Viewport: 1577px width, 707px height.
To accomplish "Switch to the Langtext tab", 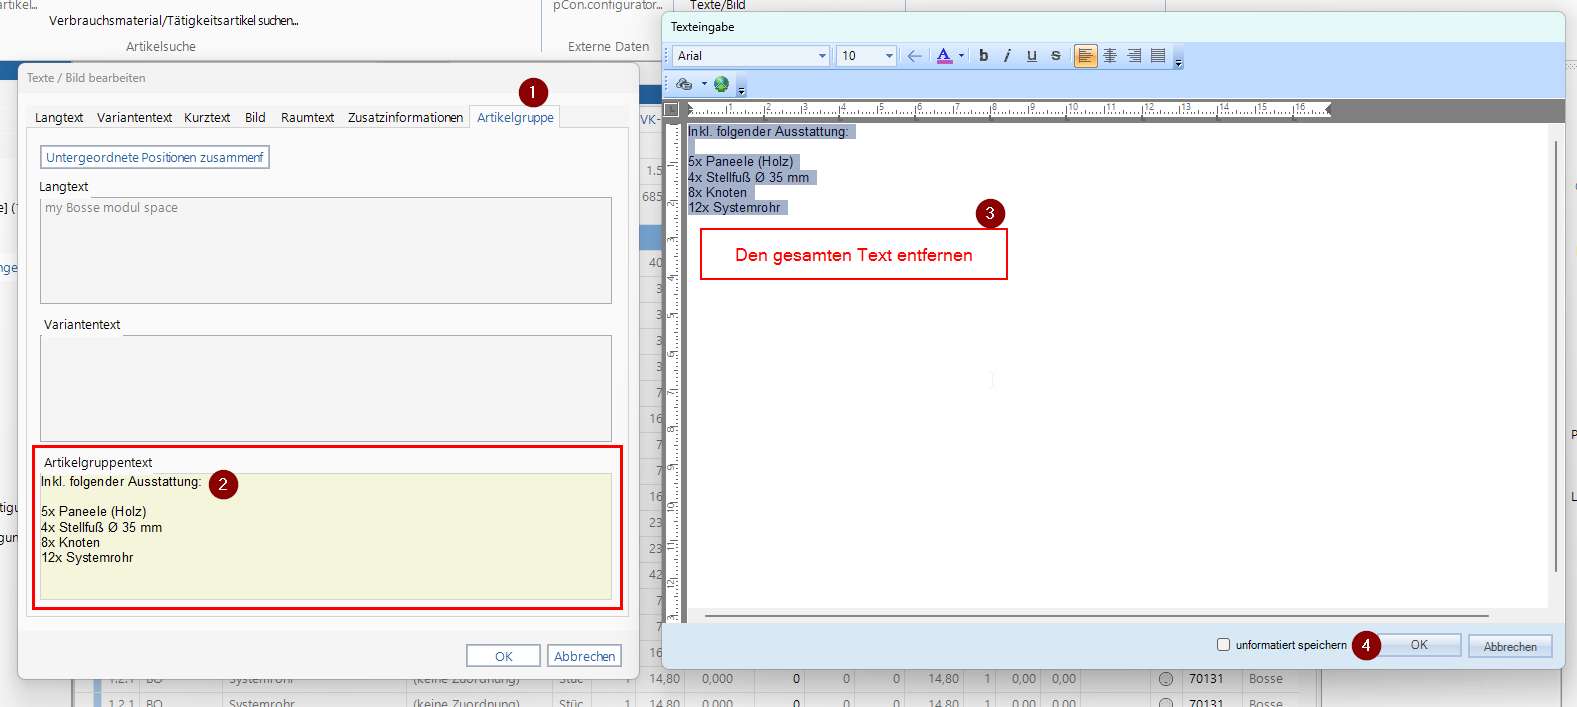I will click(x=59, y=118).
